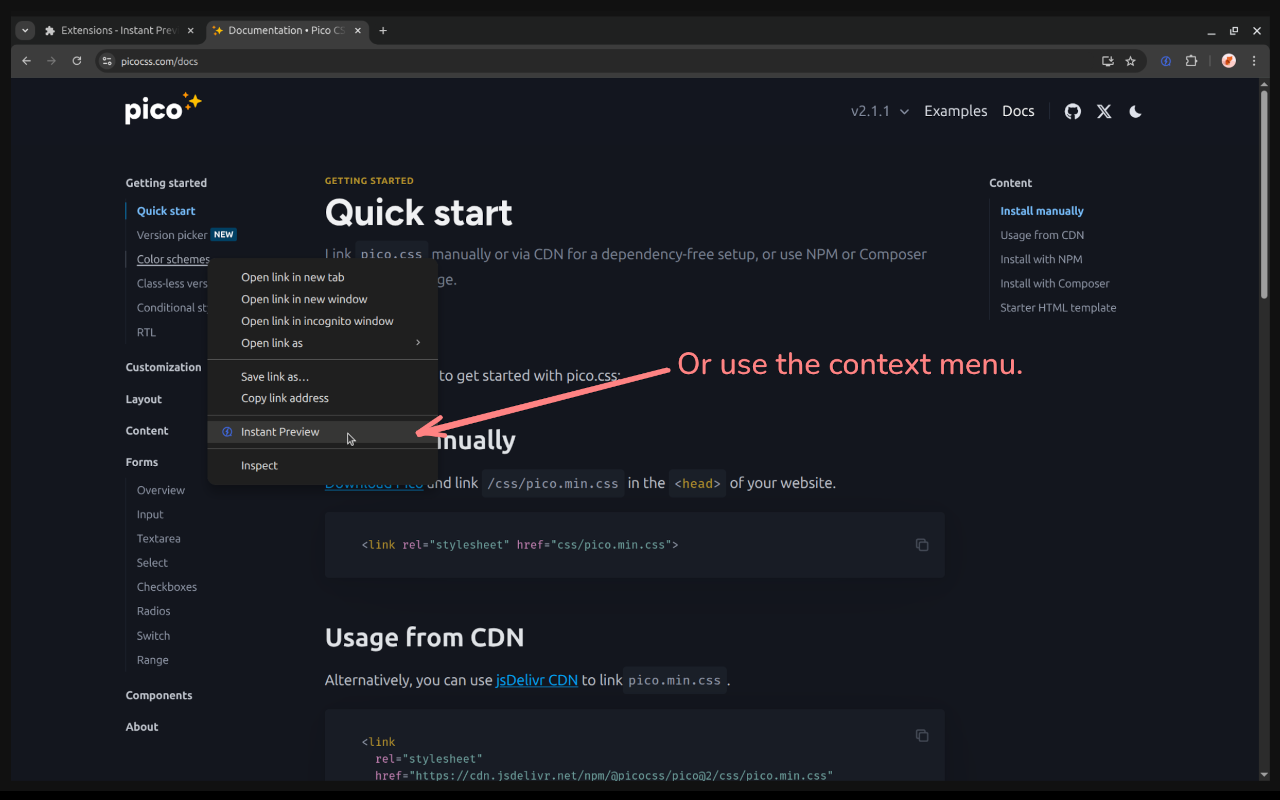1280x800 pixels.
Task: Expand the Open link as submenu
Action: 322,343
